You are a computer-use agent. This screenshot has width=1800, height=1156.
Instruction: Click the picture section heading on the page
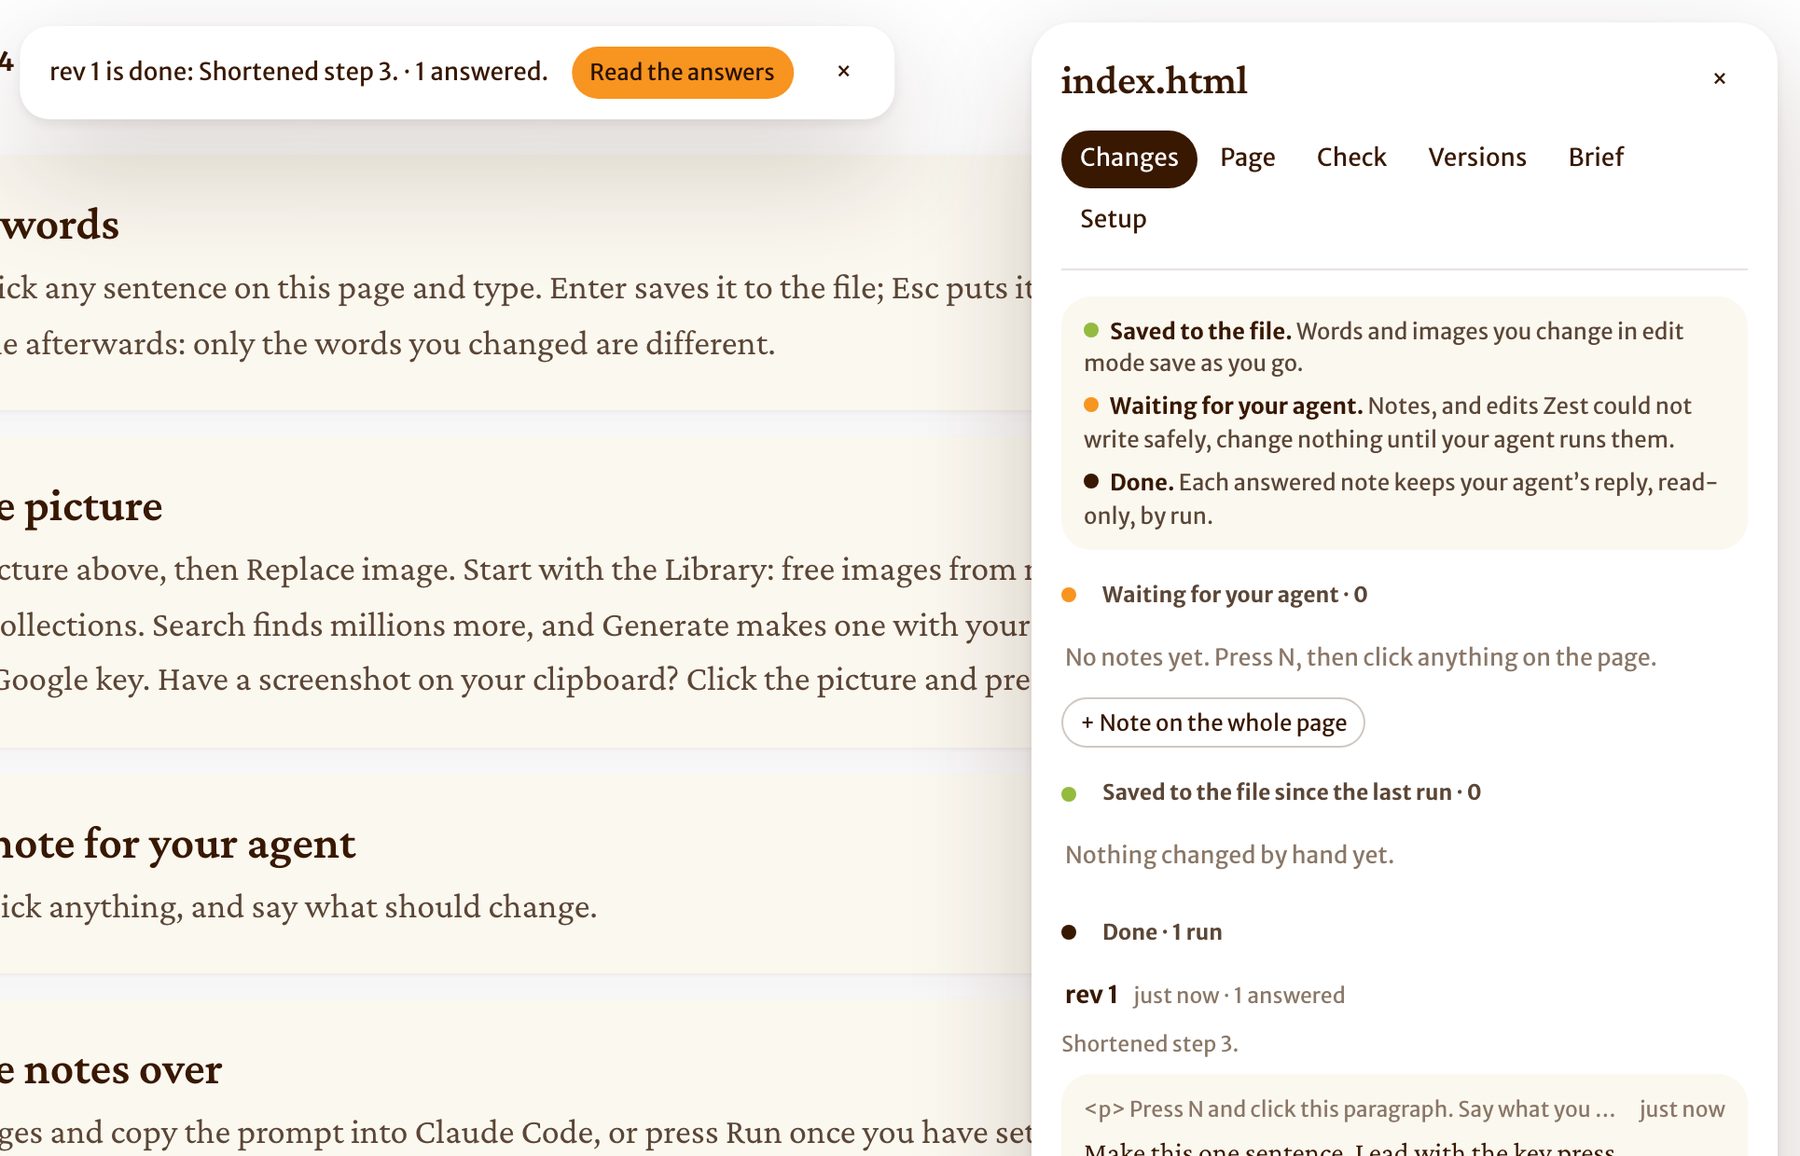(x=82, y=507)
